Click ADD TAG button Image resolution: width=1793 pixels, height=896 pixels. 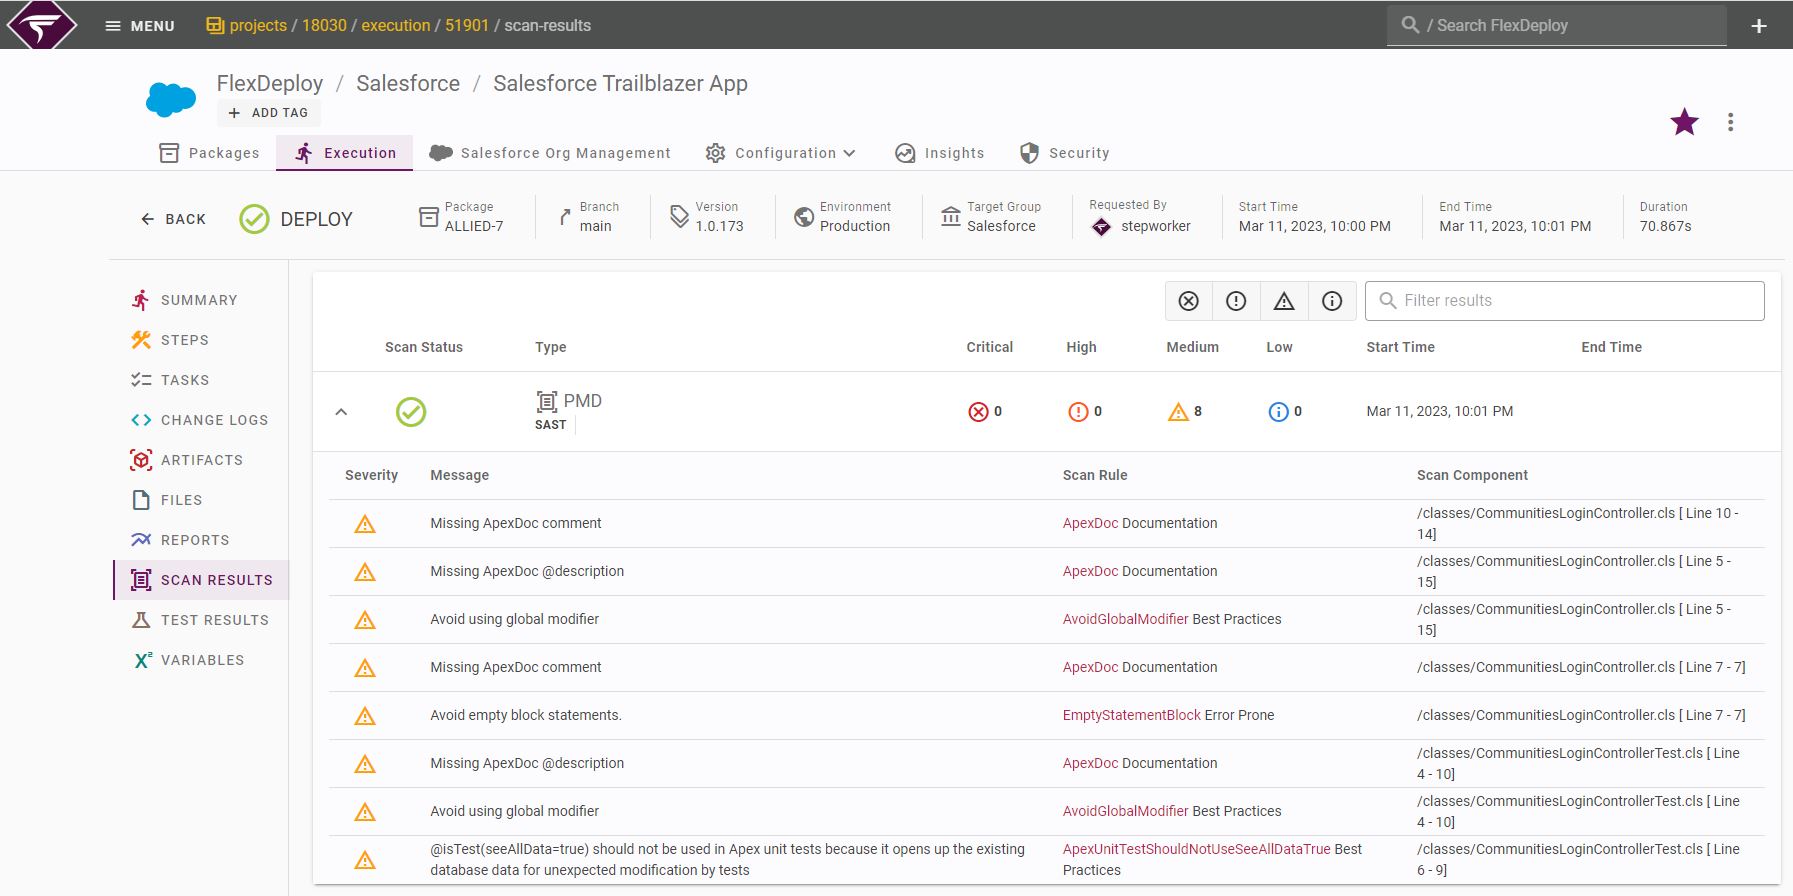point(268,113)
